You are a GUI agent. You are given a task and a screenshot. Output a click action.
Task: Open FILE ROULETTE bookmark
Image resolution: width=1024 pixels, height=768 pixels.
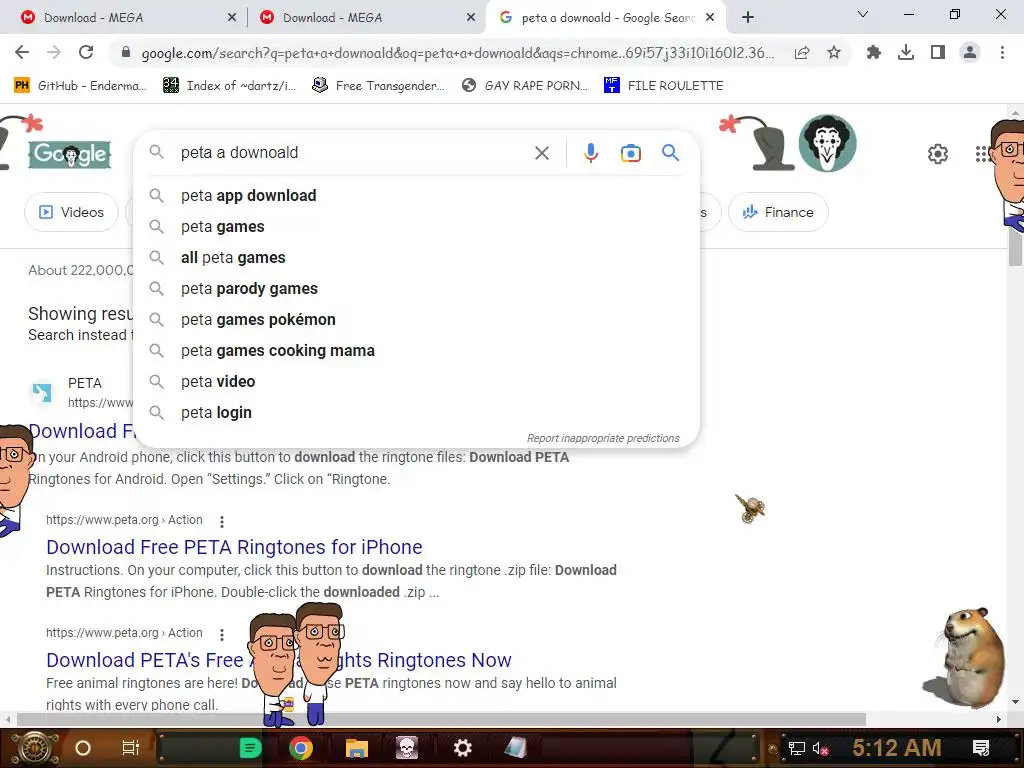coord(664,86)
